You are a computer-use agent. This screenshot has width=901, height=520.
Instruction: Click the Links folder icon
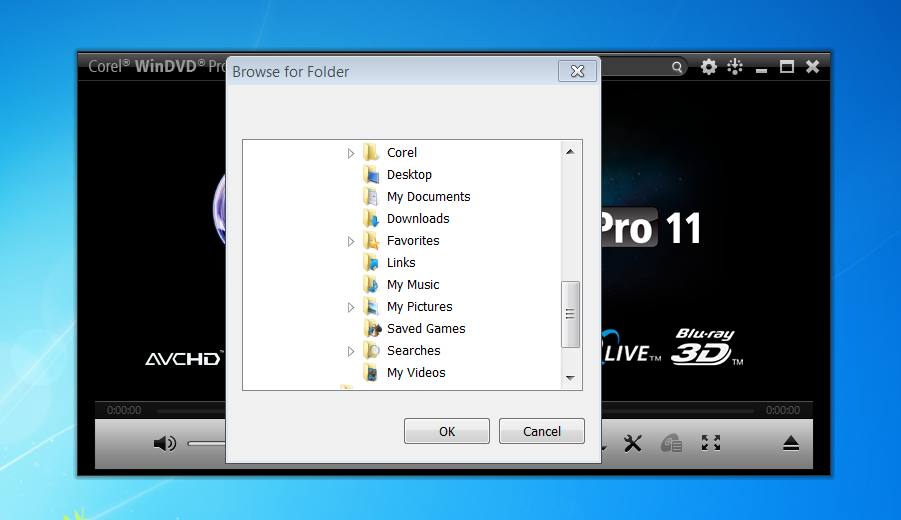[x=372, y=263]
